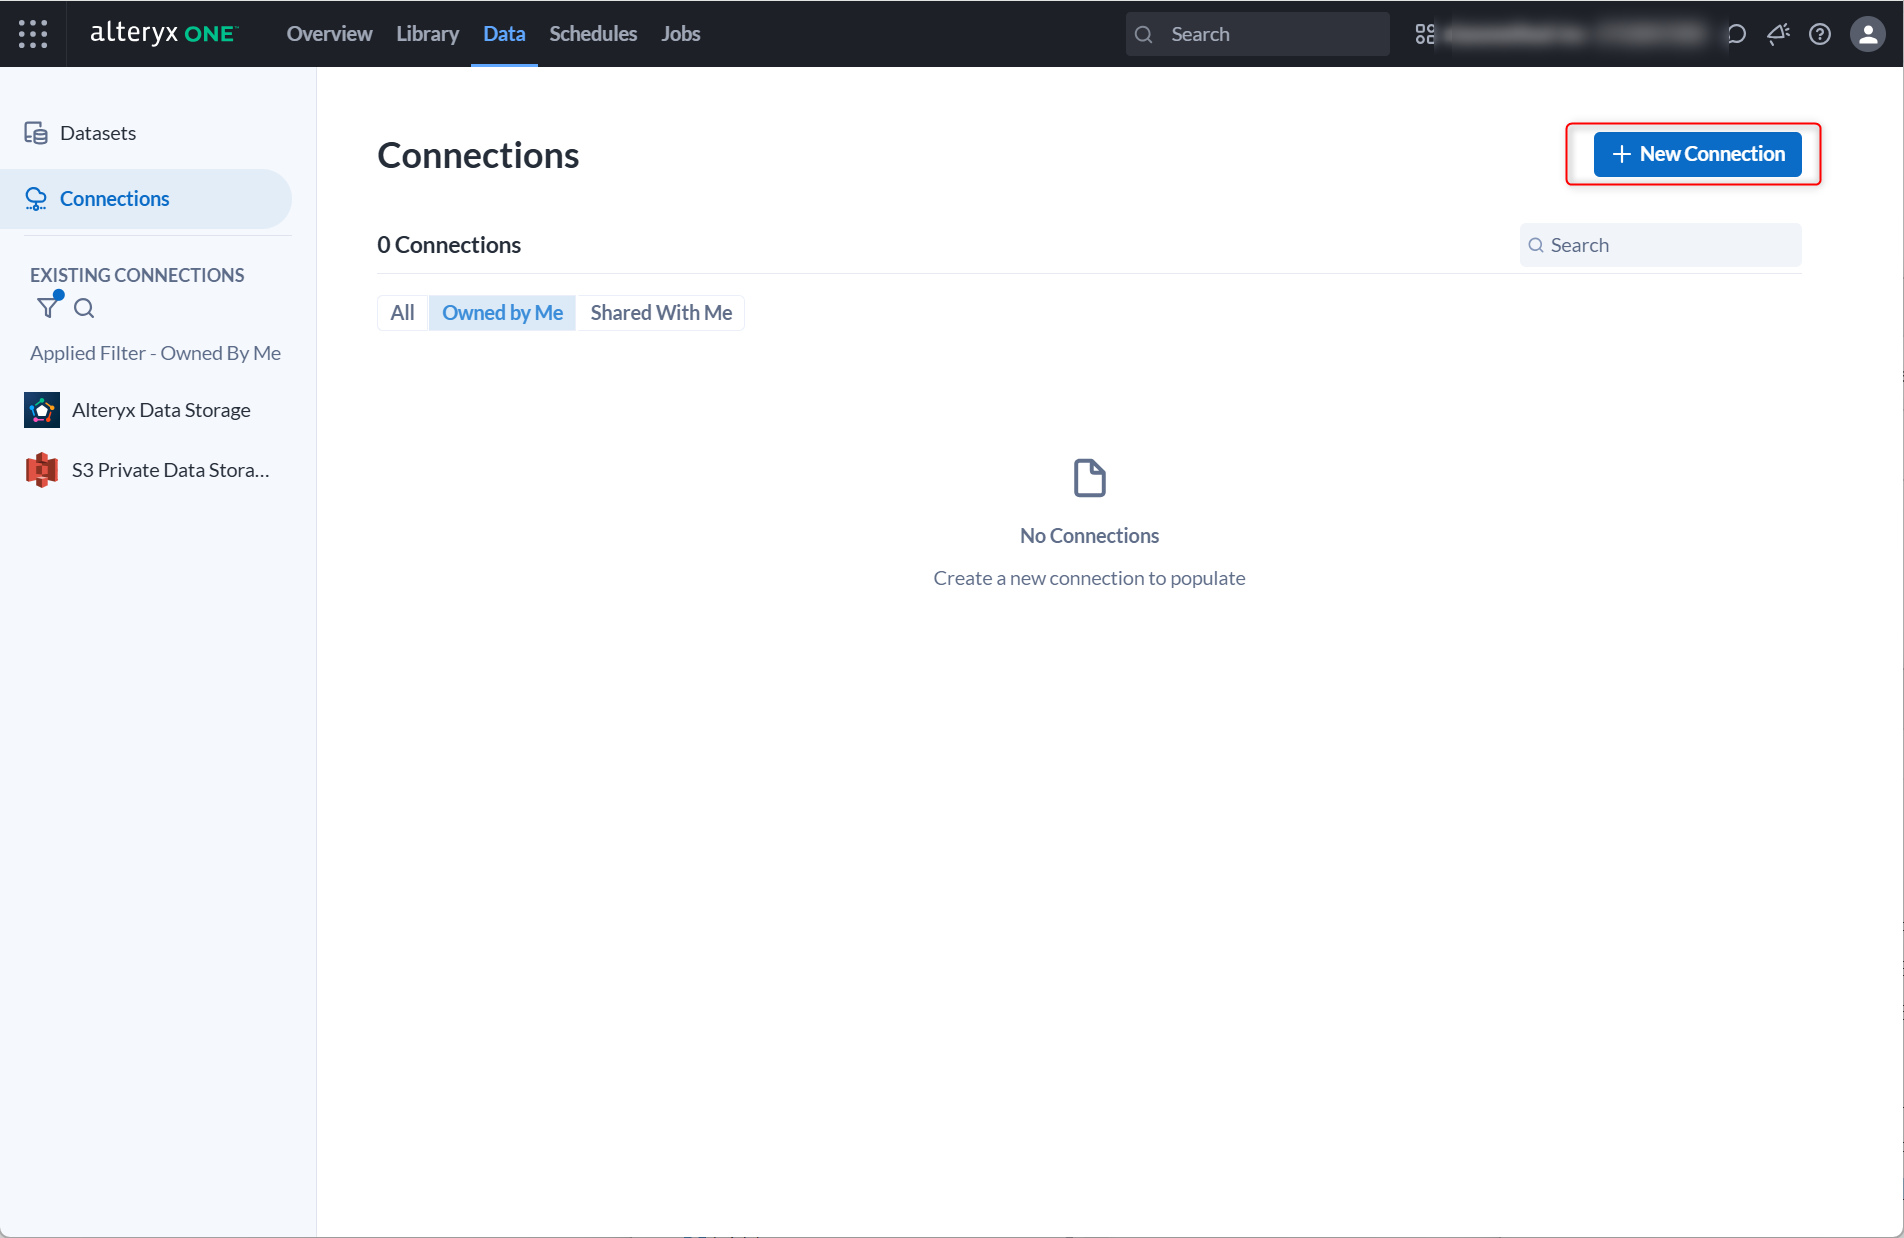Click the 'No Connections' message text

coord(1089,536)
